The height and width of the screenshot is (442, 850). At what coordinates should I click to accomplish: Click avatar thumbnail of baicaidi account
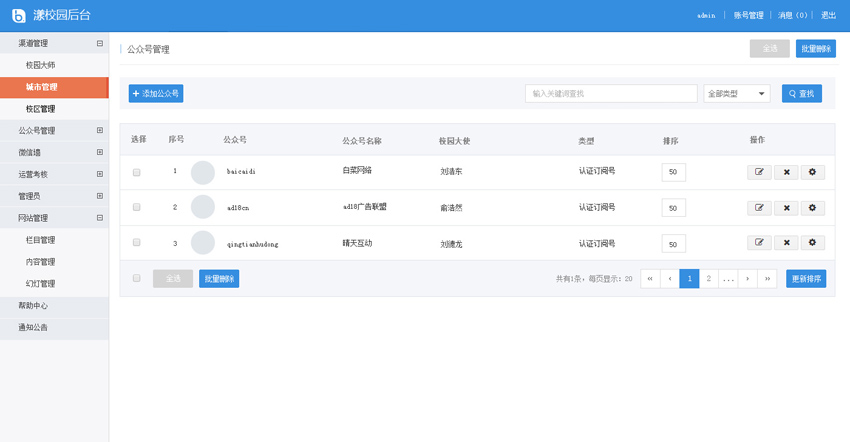tap(203, 172)
